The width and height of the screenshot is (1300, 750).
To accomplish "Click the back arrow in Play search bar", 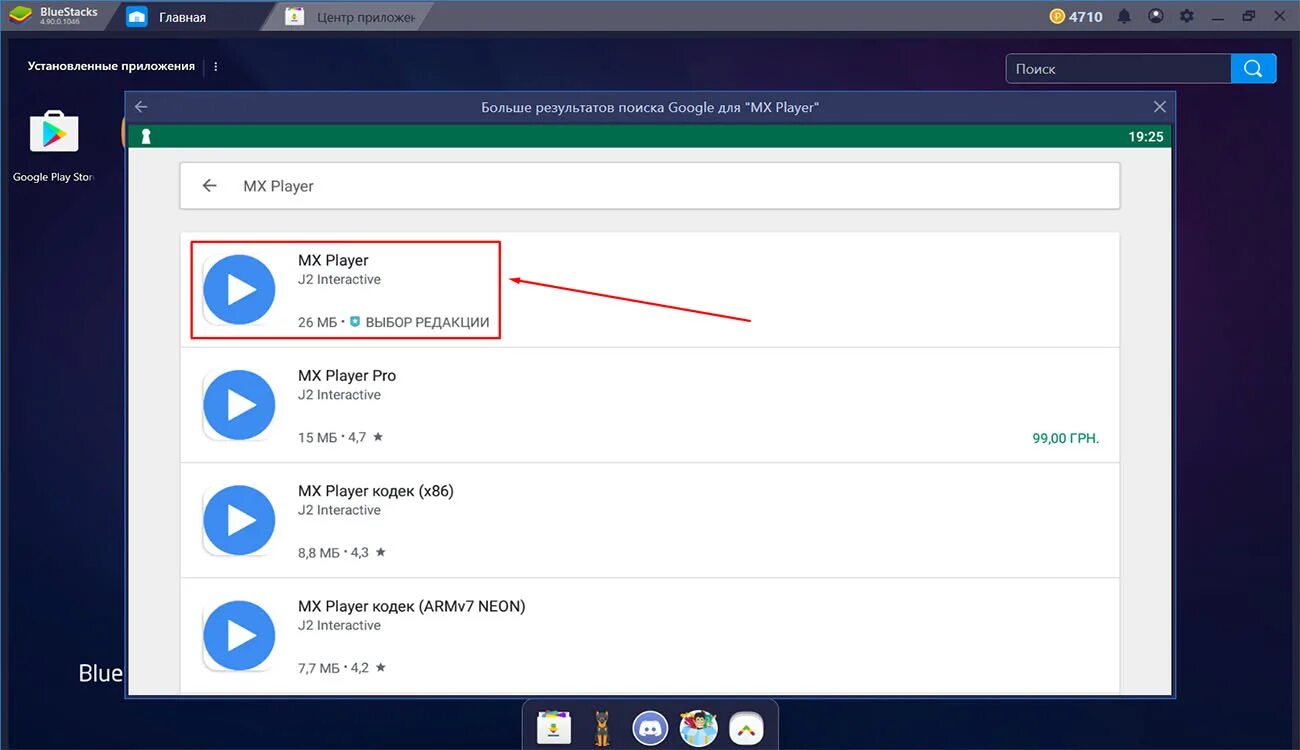I will pos(209,186).
